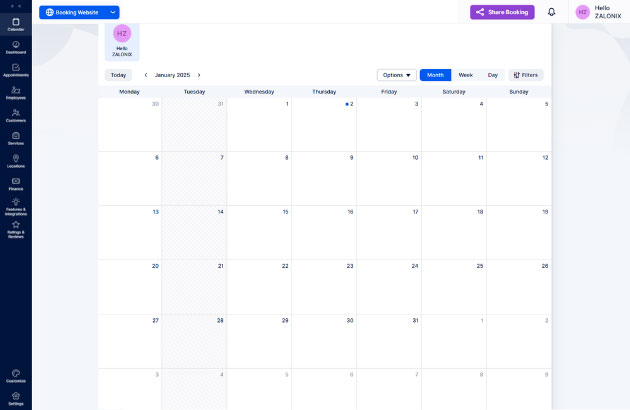Go to Dashboard in sidebar
The height and width of the screenshot is (410, 630).
(x=16, y=47)
